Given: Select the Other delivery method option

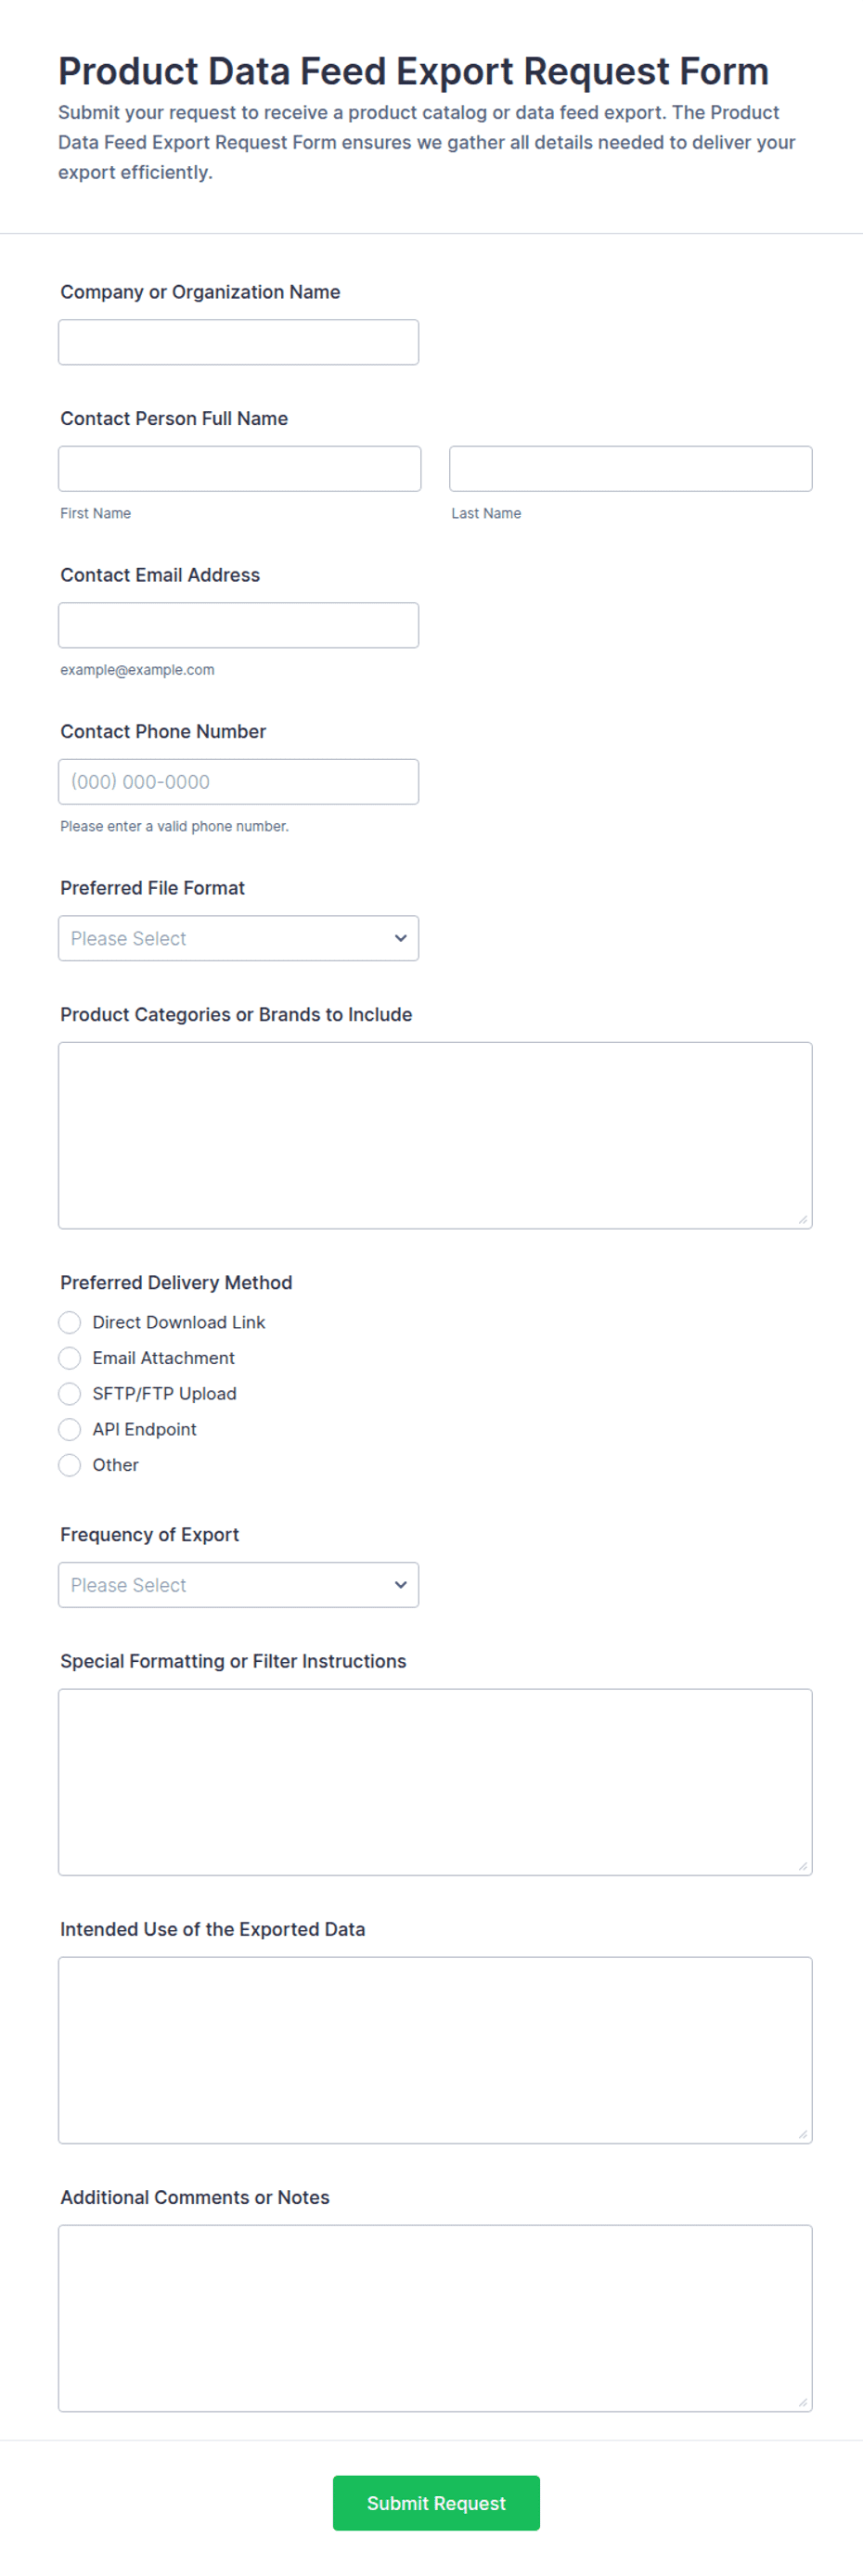Looking at the screenshot, I should (x=69, y=1465).
